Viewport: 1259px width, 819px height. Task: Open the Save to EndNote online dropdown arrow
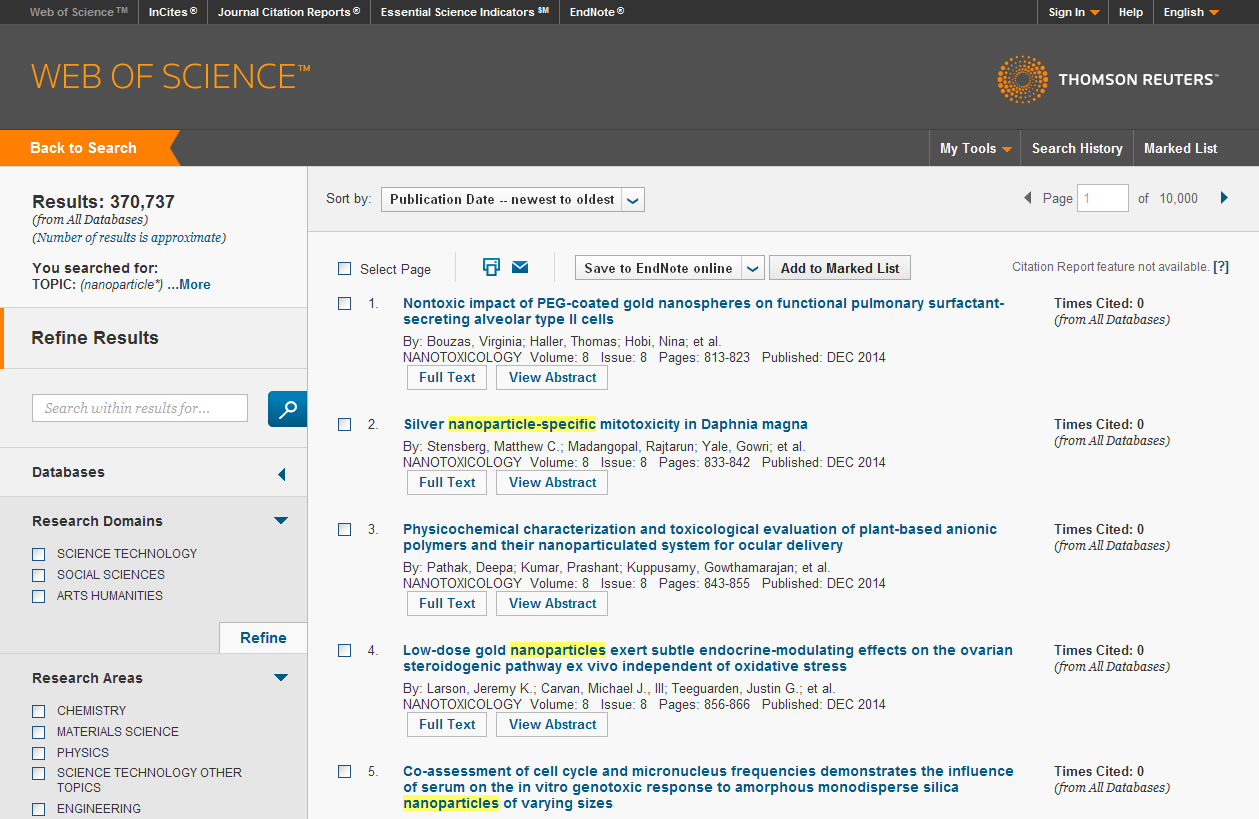point(753,268)
